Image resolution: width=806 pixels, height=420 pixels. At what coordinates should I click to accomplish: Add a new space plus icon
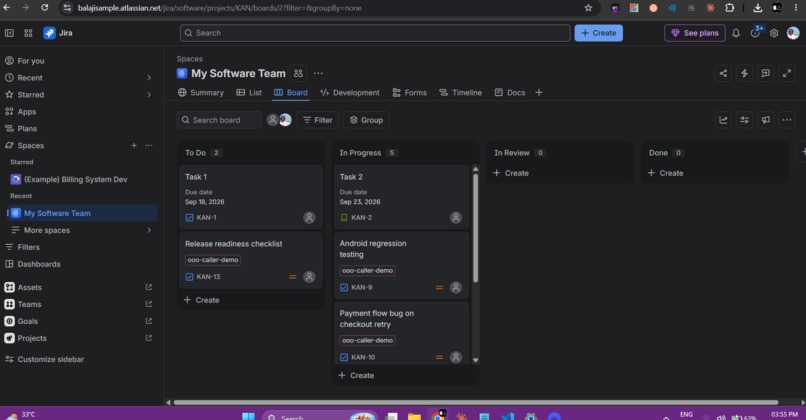coord(134,145)
